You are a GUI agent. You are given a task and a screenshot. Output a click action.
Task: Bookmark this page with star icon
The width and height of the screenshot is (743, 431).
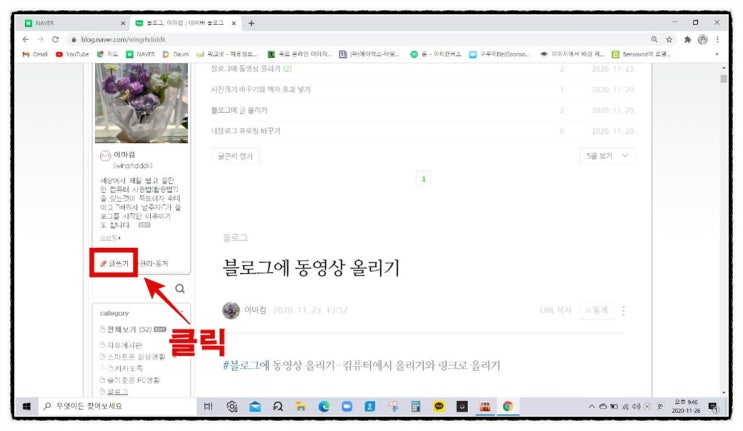[x=669, y=39]
